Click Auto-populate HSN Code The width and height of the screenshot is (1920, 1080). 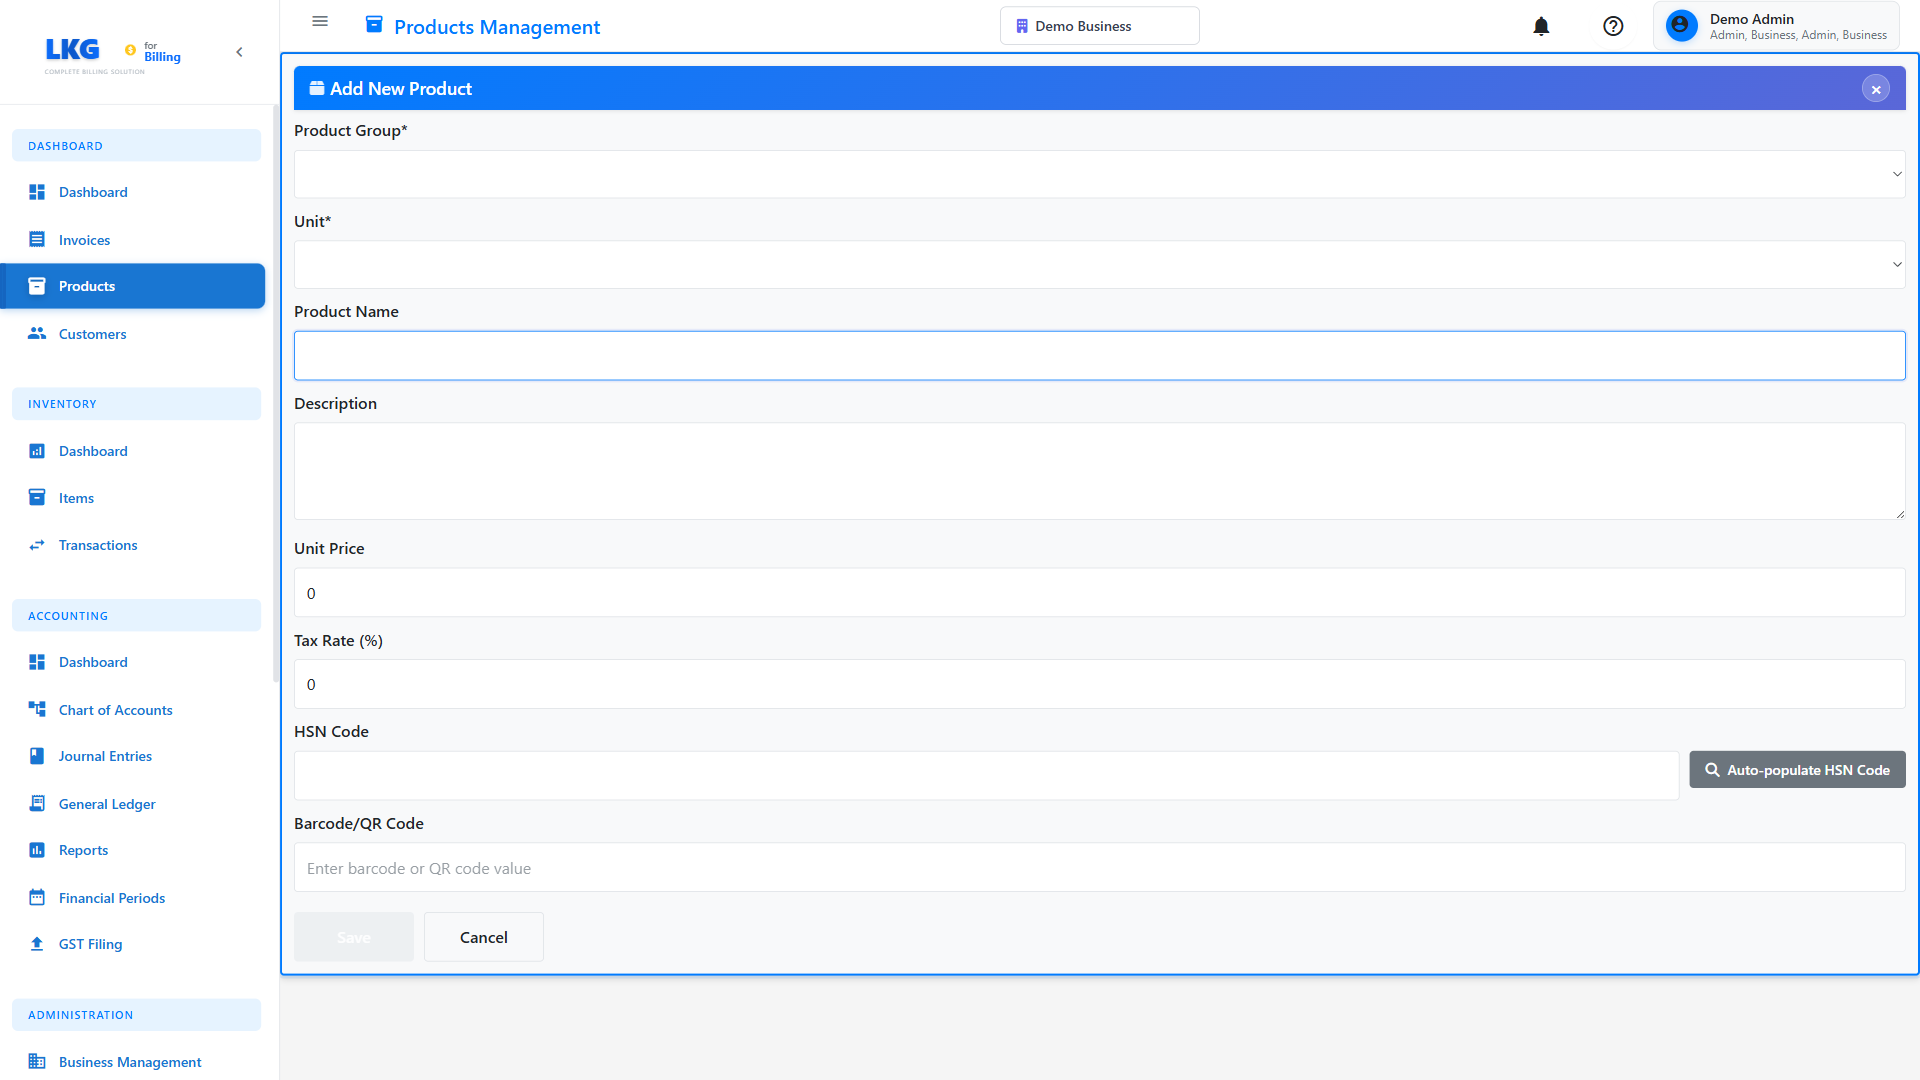1797,770
